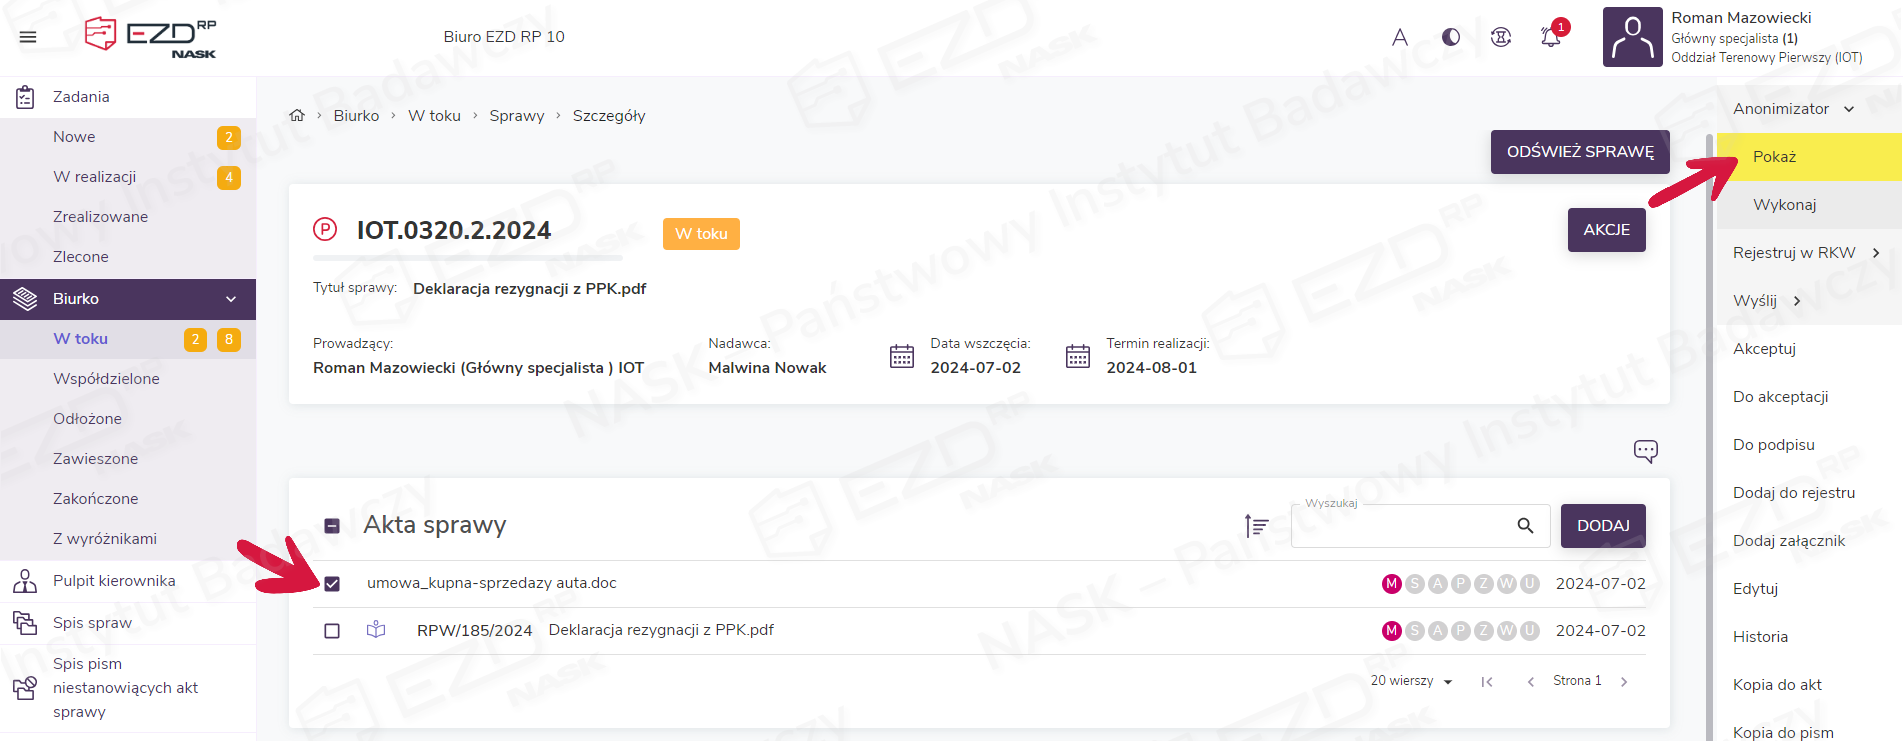
Task: Uncheck the umowa_kupna-sprzedazy auta.doc checkbox
Action: 332,584
